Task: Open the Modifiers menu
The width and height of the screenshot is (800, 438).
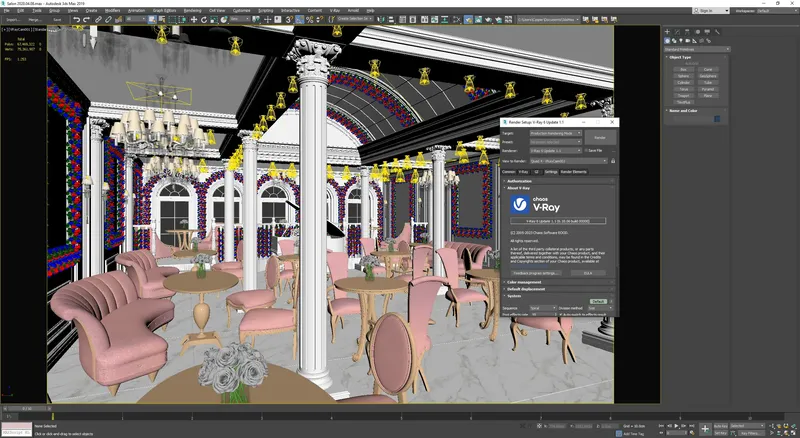Action: (x=112, y=11)
